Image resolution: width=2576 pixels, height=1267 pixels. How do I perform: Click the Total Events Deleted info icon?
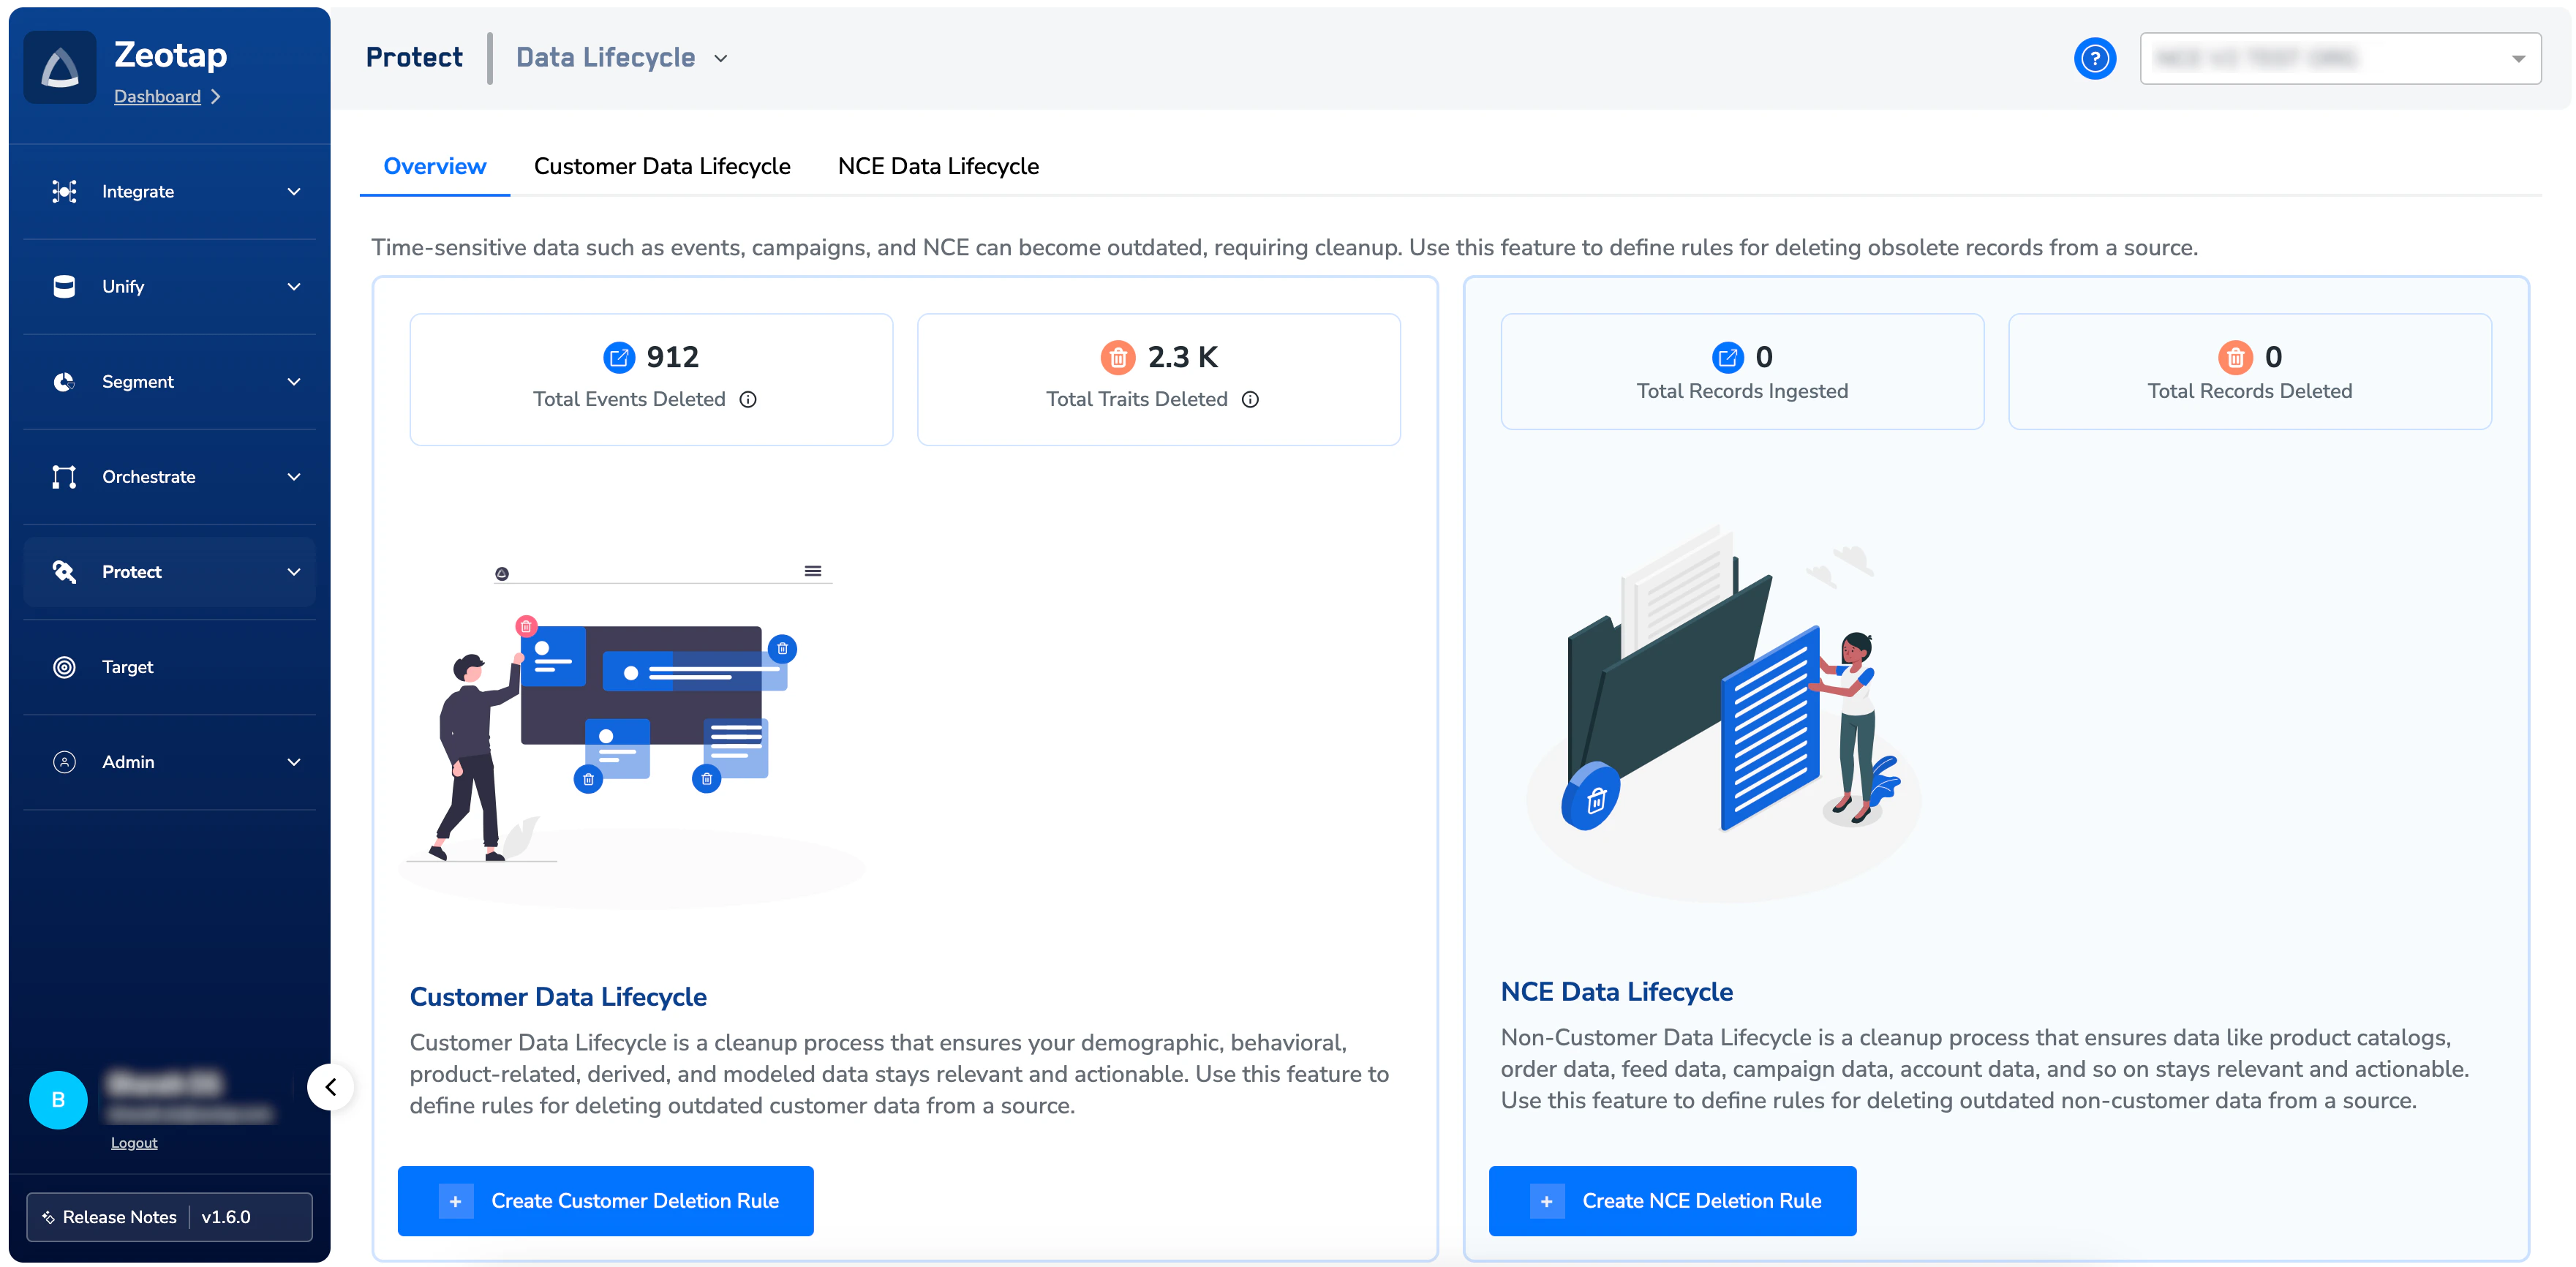[x=748, y=400]
